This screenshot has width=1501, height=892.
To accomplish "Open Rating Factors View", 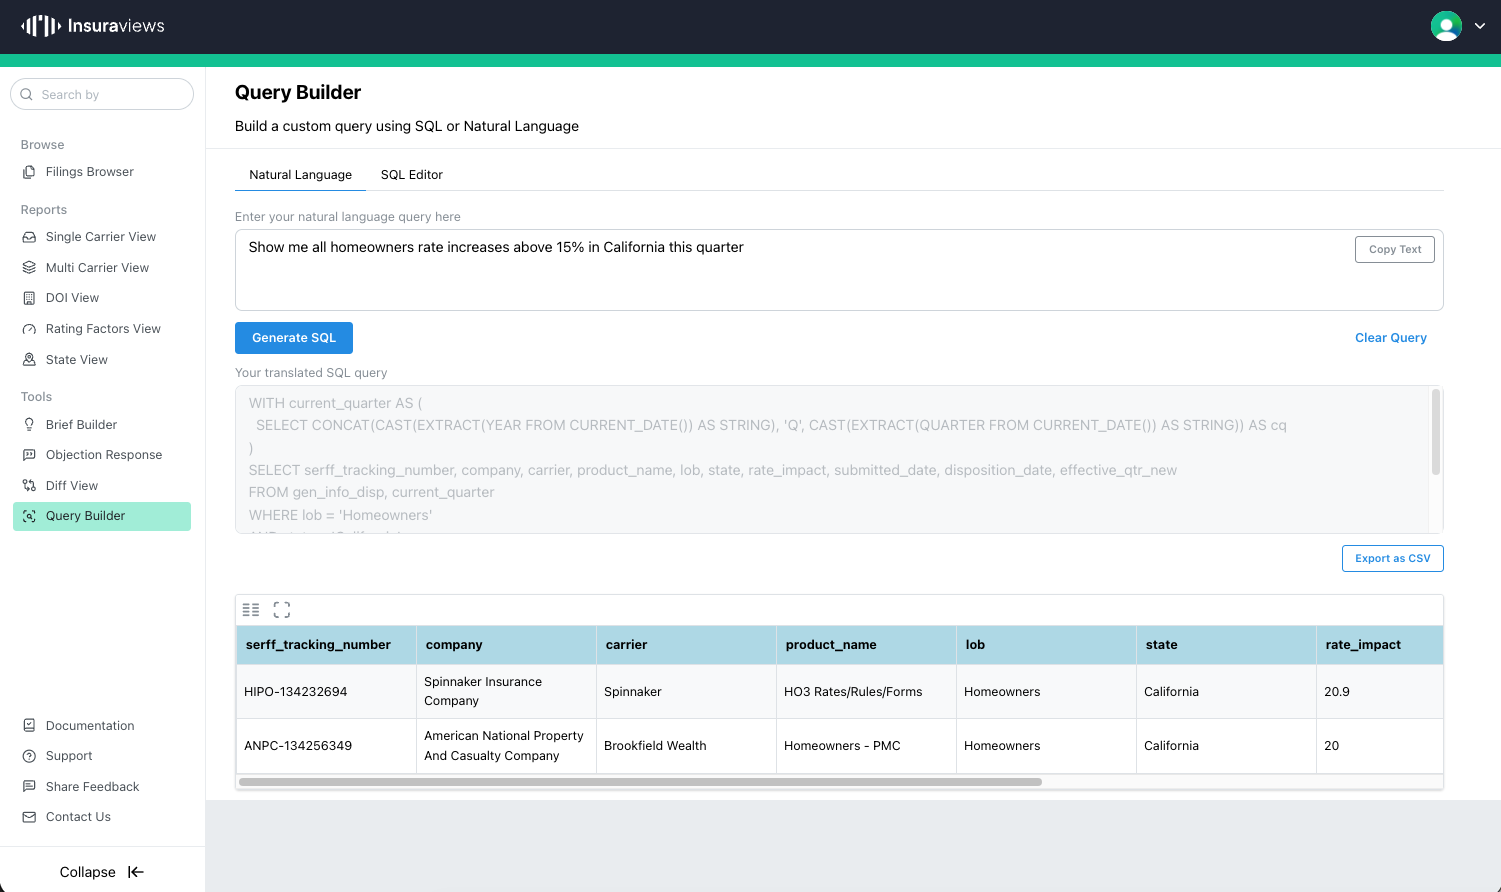I will coord(102,329).
